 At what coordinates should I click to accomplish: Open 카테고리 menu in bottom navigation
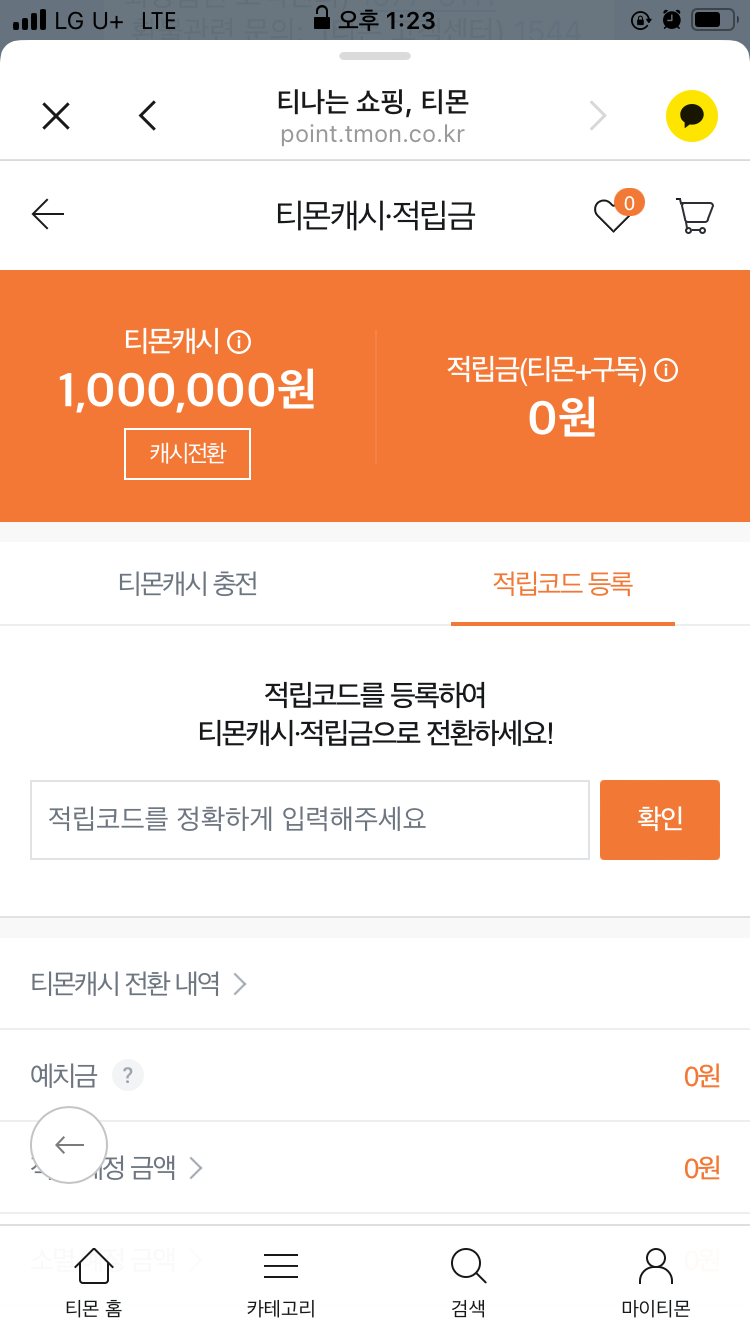(281, 1281)
